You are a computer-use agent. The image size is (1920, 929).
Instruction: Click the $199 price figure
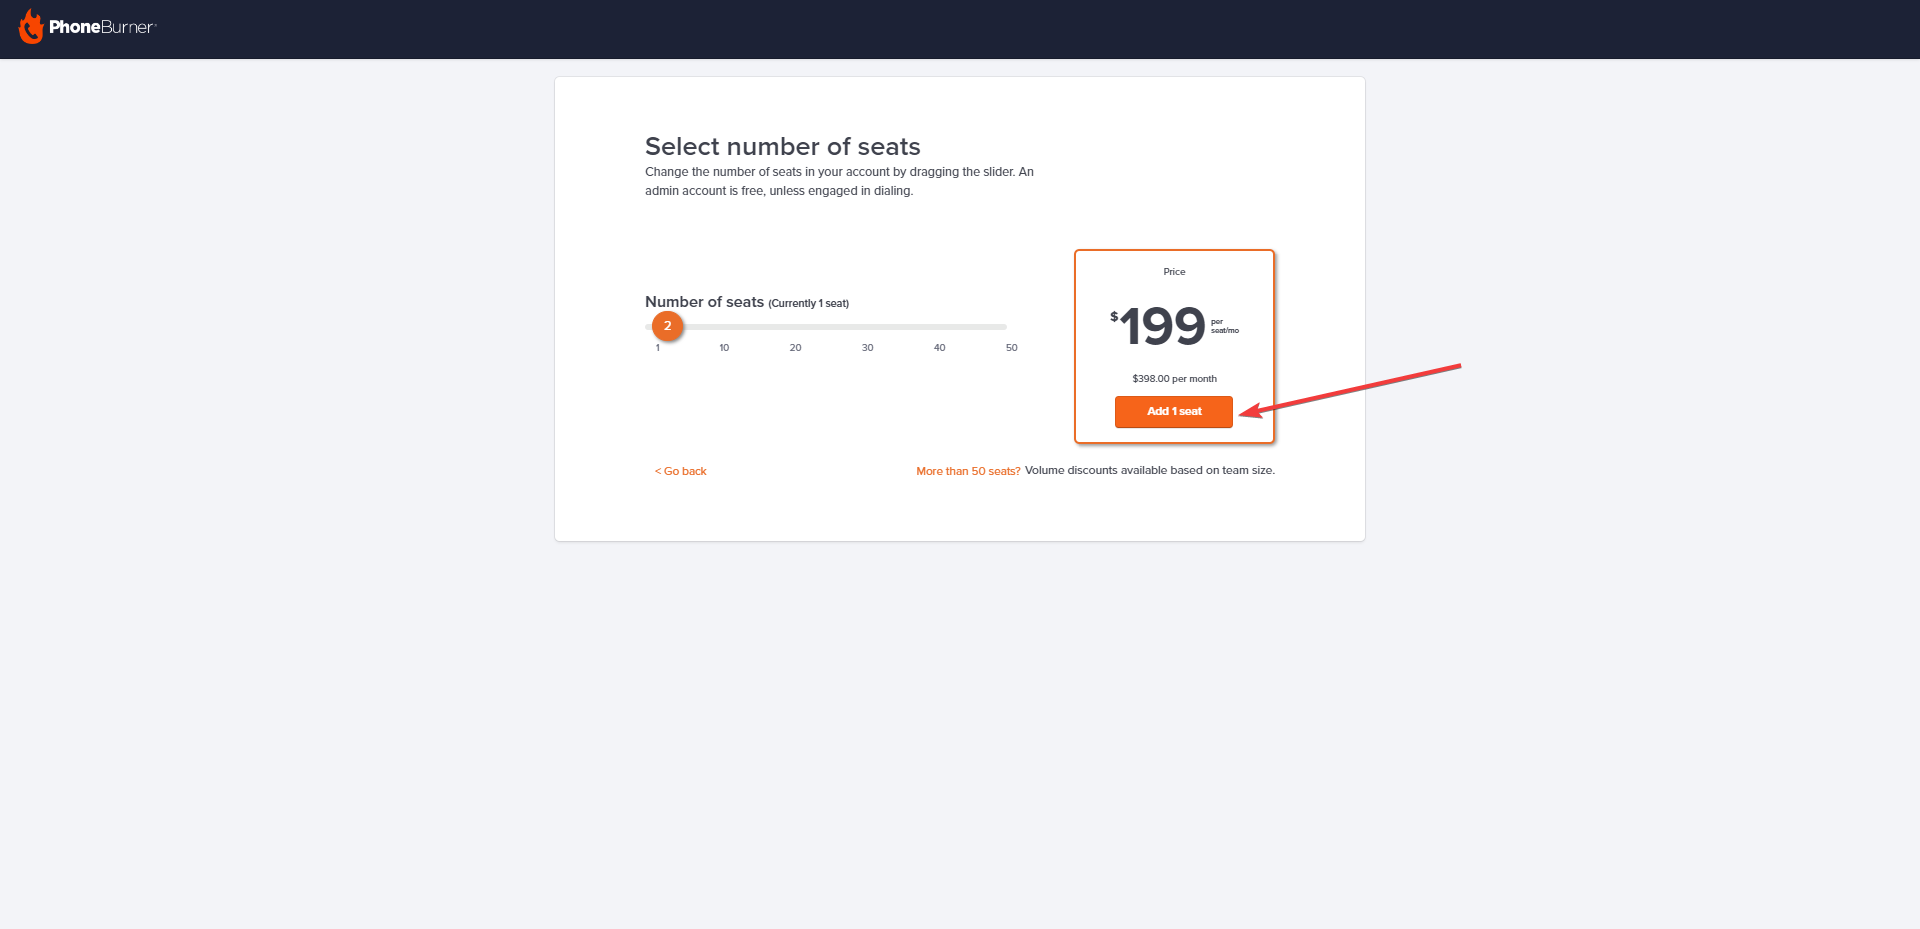coord(1158,327)
